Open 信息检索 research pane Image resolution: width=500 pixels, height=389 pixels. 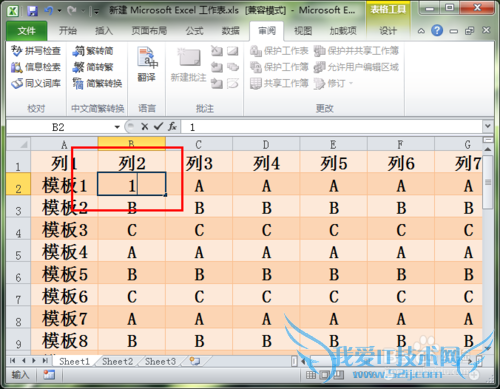coord(35,67)
